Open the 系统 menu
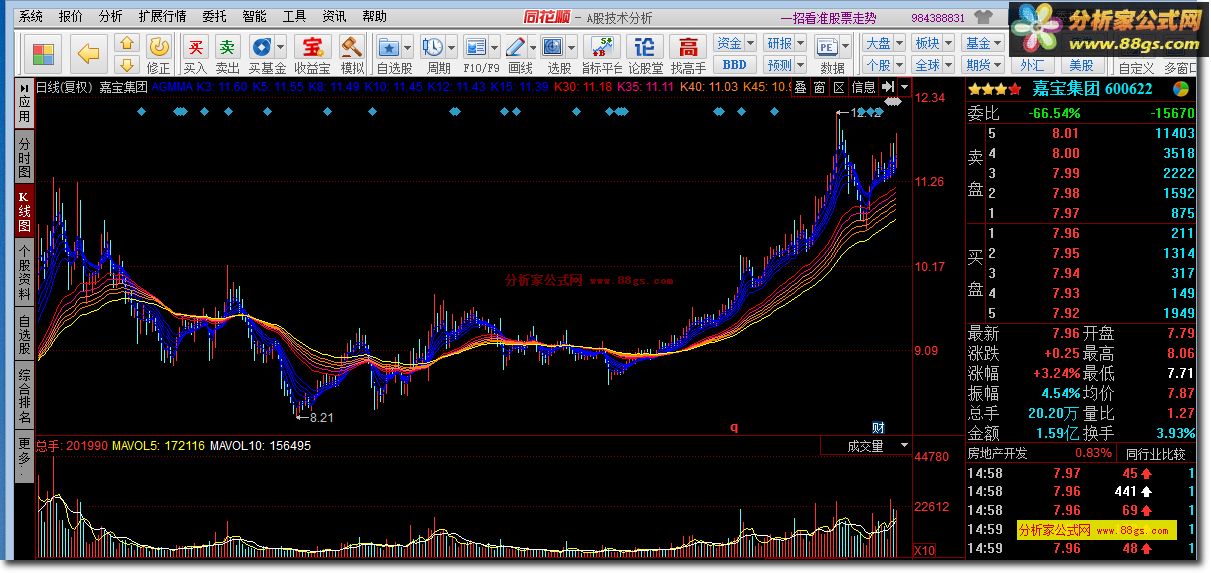Image resolution: width=1211 pixels, height=573 pixels. (x=31, y=17)
